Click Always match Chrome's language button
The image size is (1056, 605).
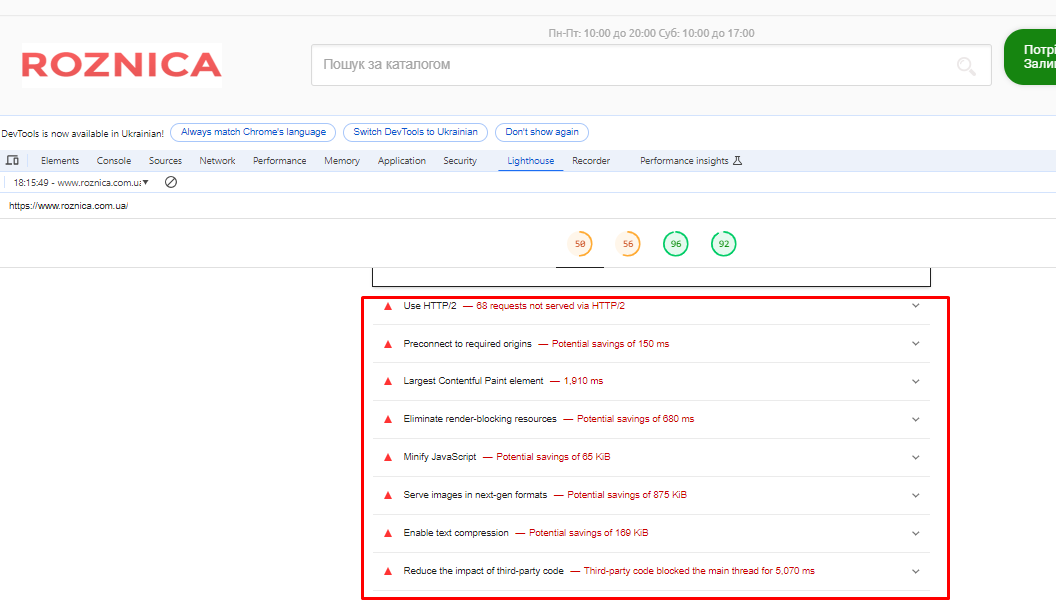coord(253,132)
